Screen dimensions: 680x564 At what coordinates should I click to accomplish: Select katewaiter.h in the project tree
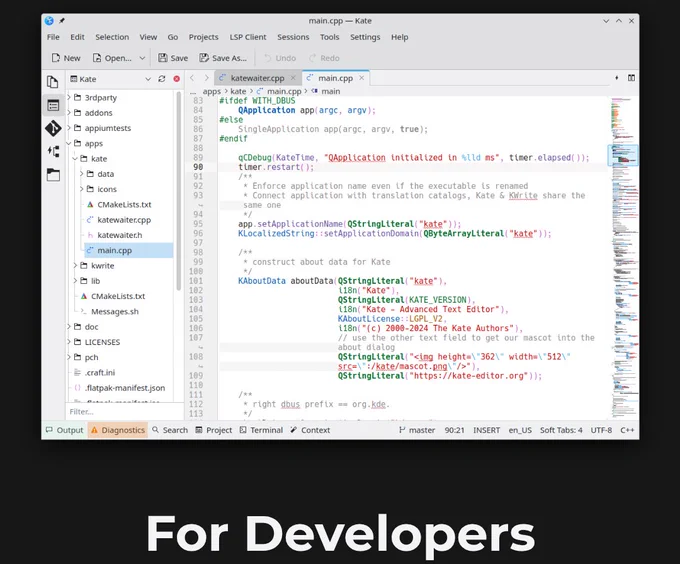click(120, 235)
